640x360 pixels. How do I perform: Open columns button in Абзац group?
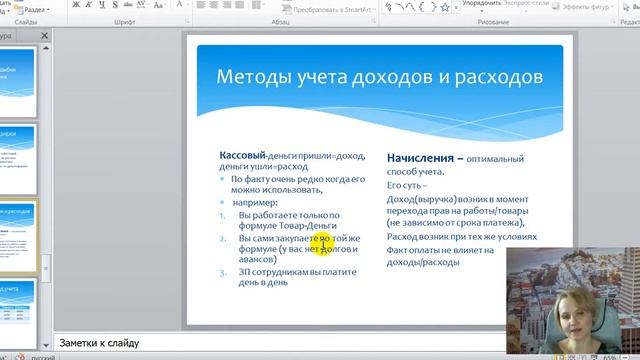pyautogui.click(x=257, y=5)
